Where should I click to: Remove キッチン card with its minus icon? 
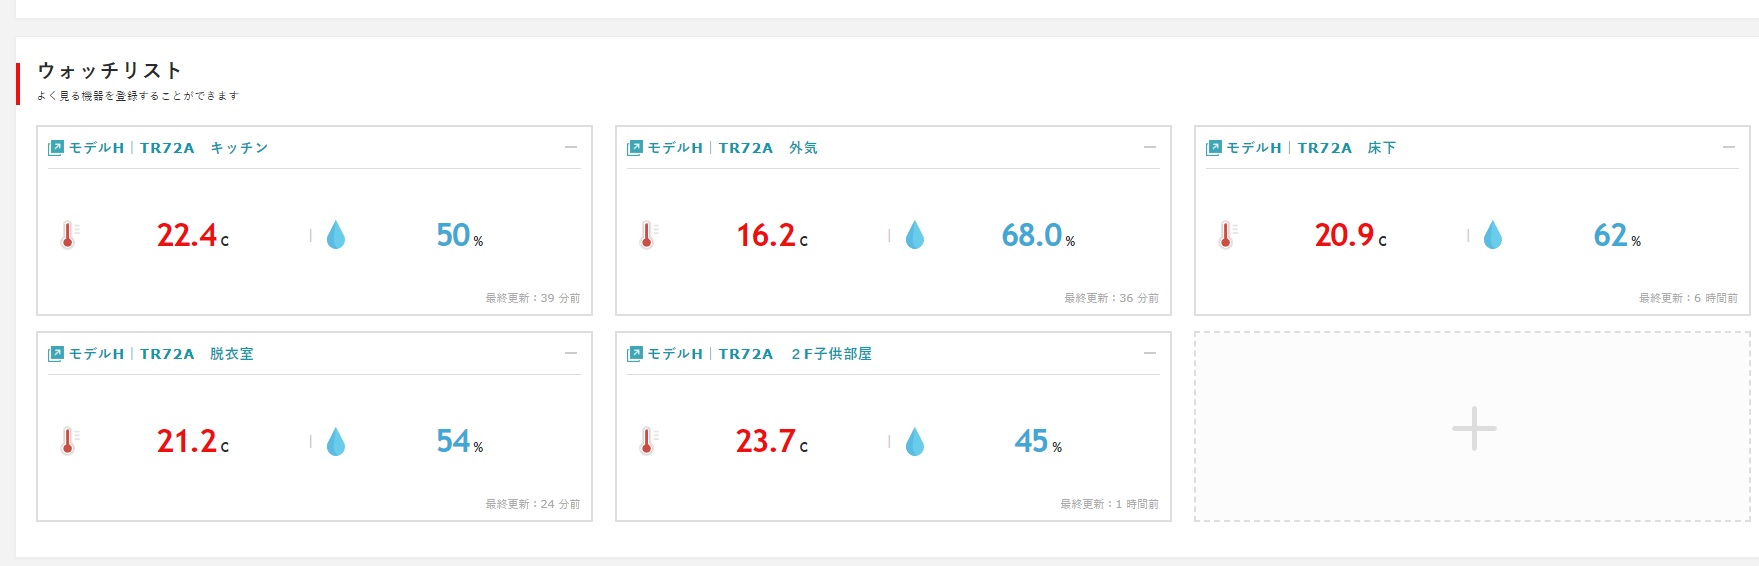(571, 147)
